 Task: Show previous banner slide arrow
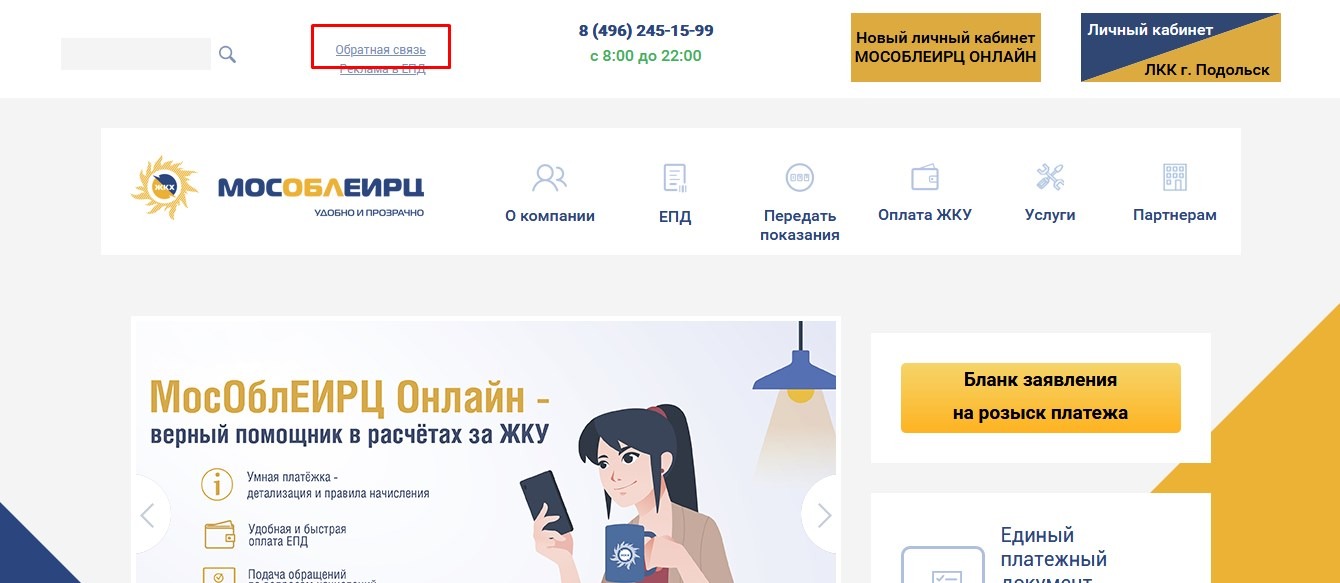click(148, 516)
